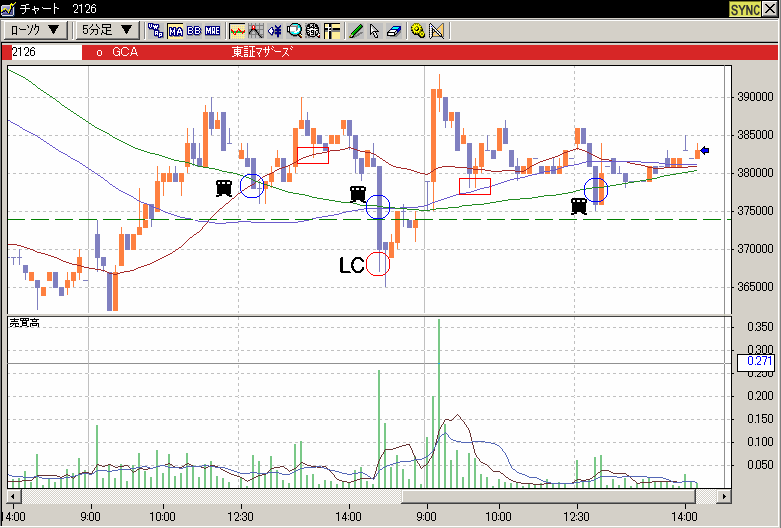The width and height of the screenshot is (781, 528).
Task: Click the yen price marker icon
Action: pos(274,31)
